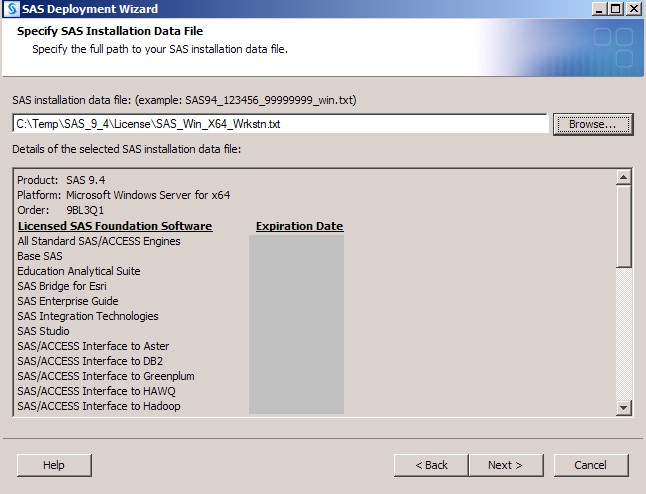Select 'SAS/ACCESS Interface to DB2' row

[x=90, y=361]
